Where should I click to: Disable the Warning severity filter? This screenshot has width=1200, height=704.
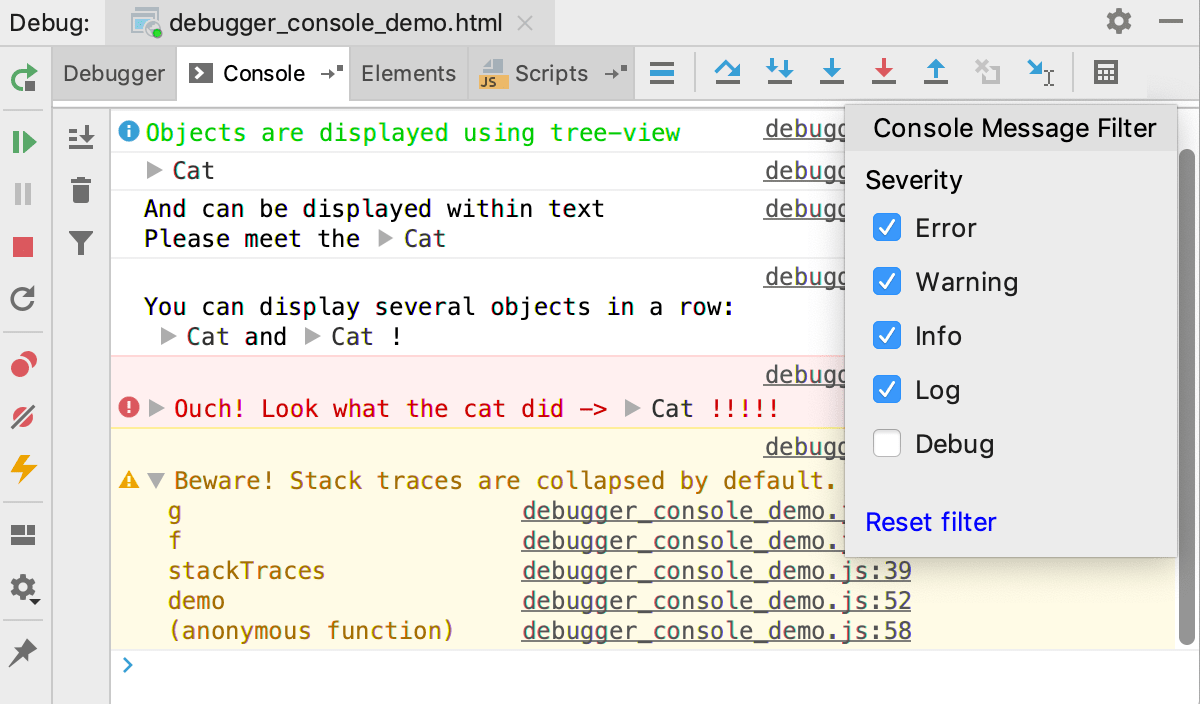pyautogui.click(x=886, y=281)
